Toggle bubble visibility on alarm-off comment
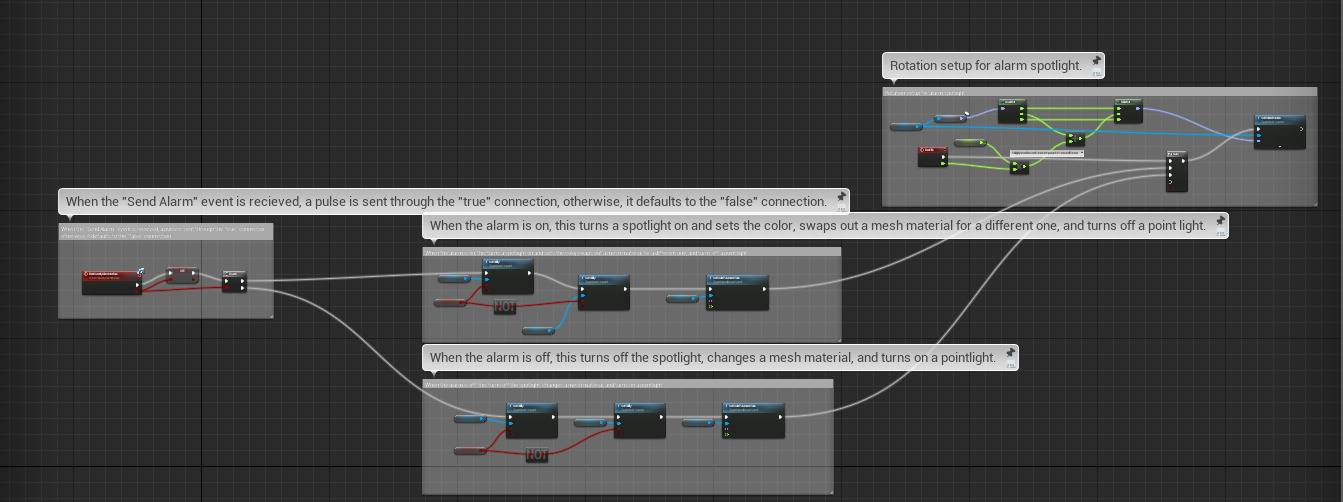Viewport: 1343px width, 502px height. coord(1011,365)
